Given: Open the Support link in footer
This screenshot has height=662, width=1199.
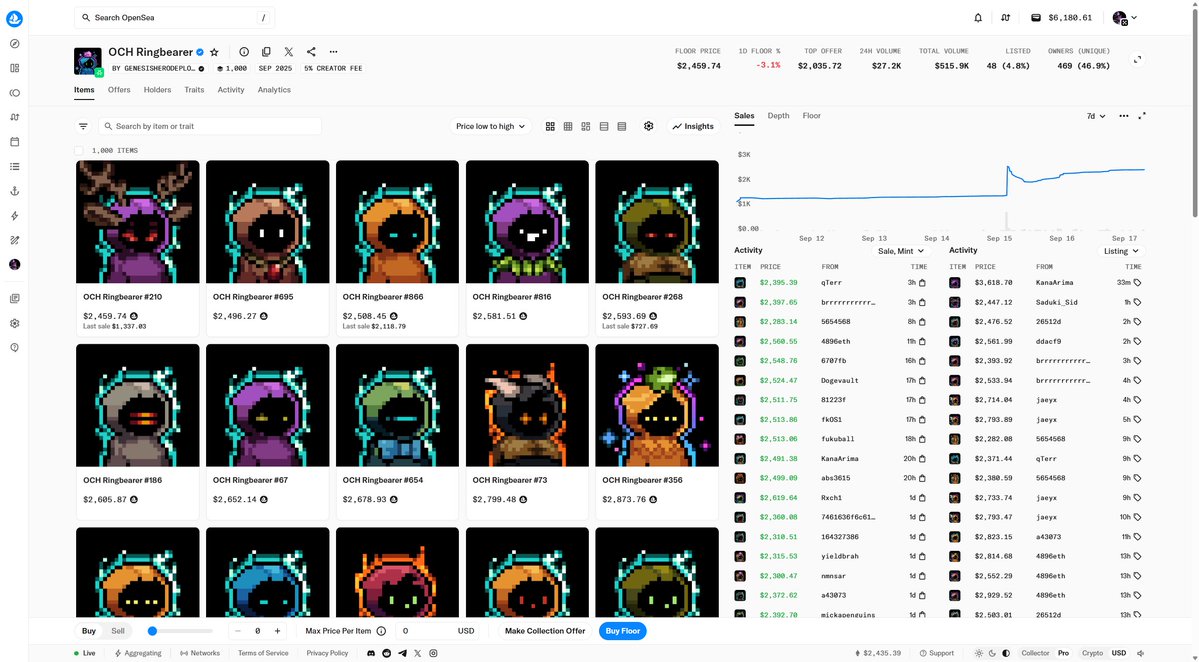Looking at the screenshot, I should click(x=937, y=654).
